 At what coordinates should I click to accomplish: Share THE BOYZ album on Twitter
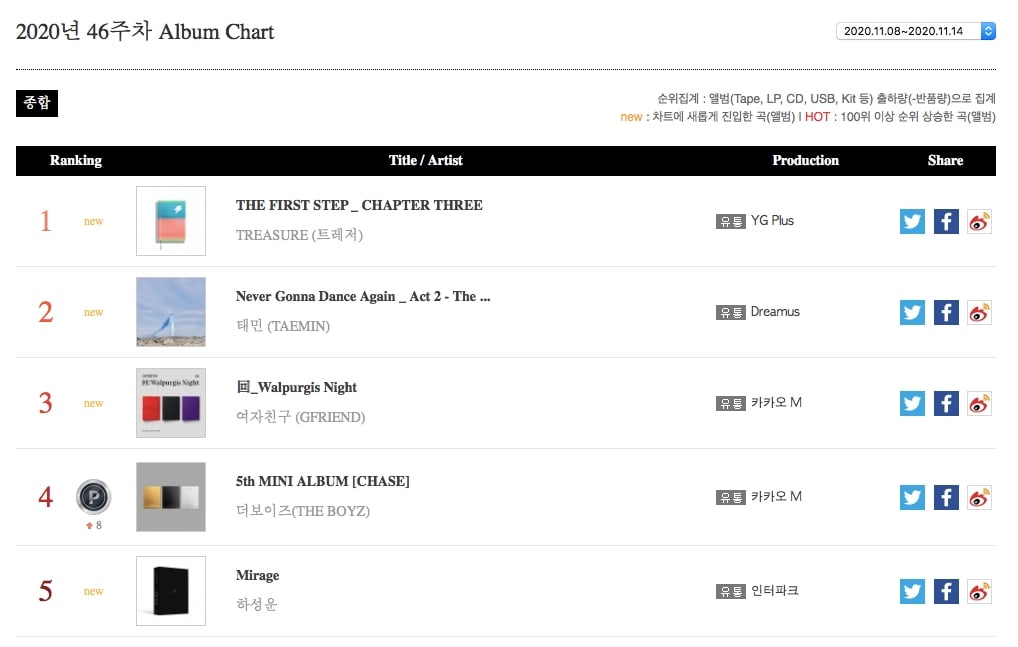(x=912, y=497)
